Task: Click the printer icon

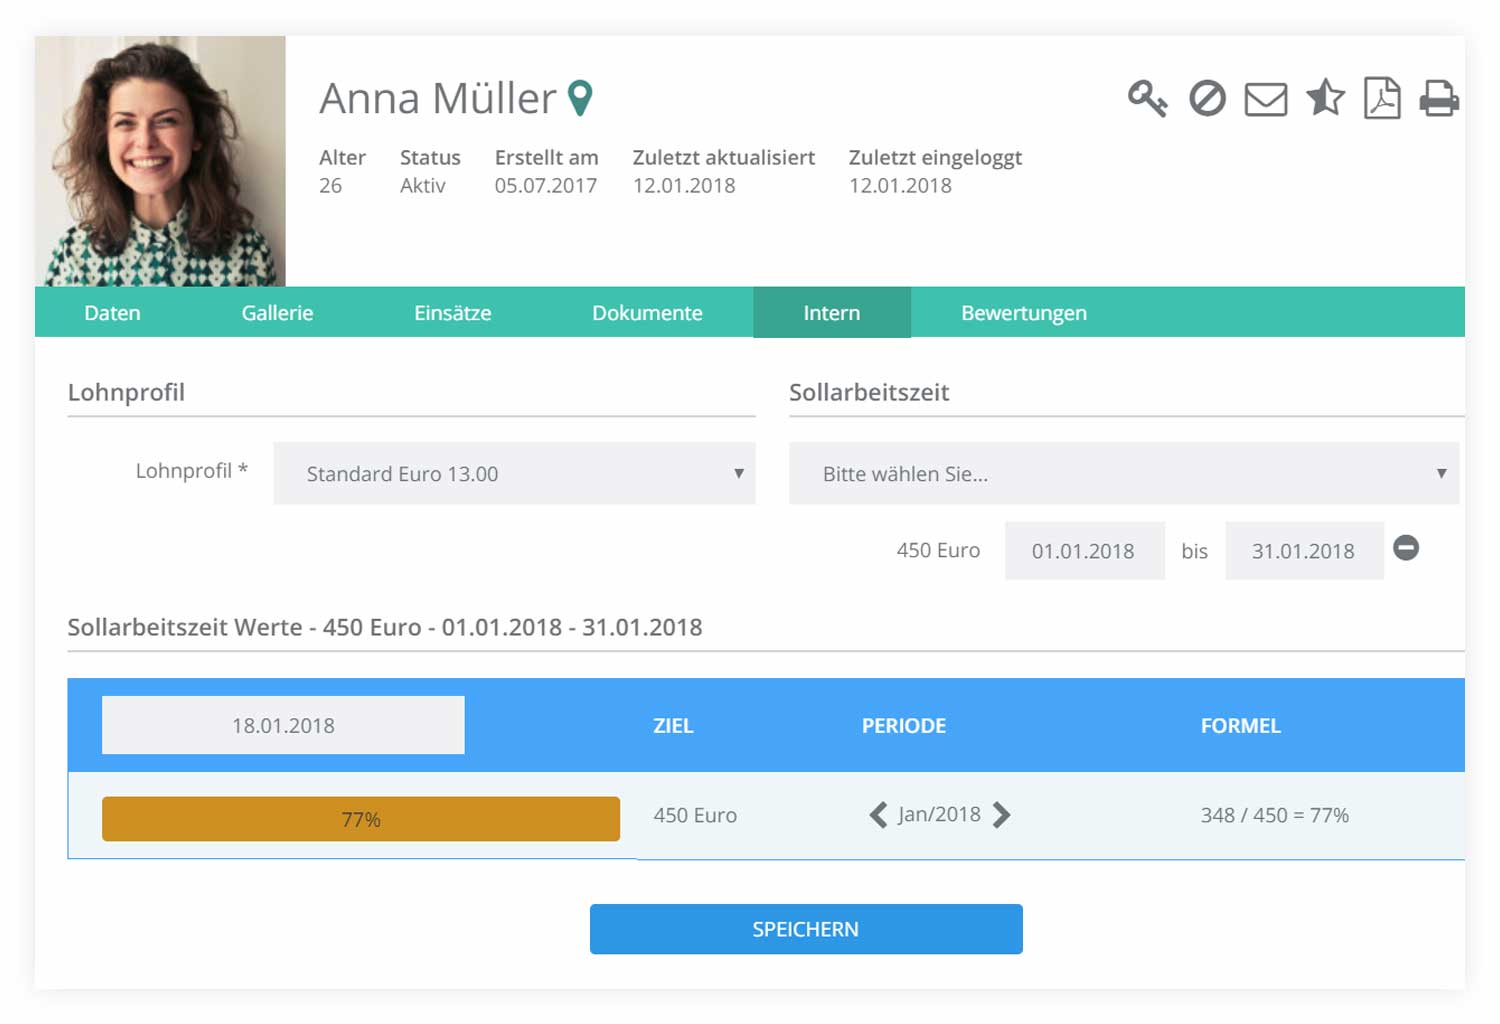Action: click(x=1439, y=99)
